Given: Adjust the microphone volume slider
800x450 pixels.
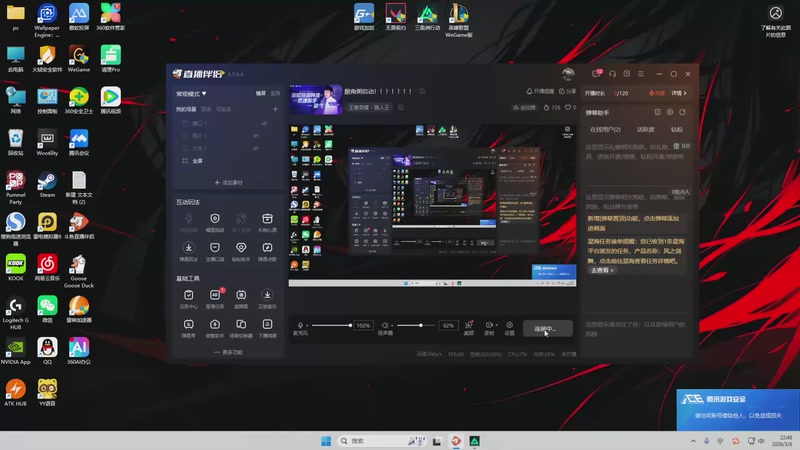Looking at the screenshot, I should tap(331, 325).
